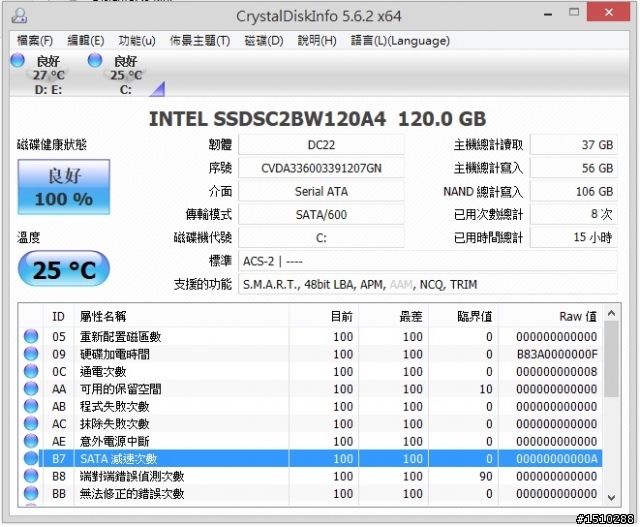The height and width of the screenshot is (527, 640).
Task: Click the NAND writes value 106 GB
Action: 573,191
